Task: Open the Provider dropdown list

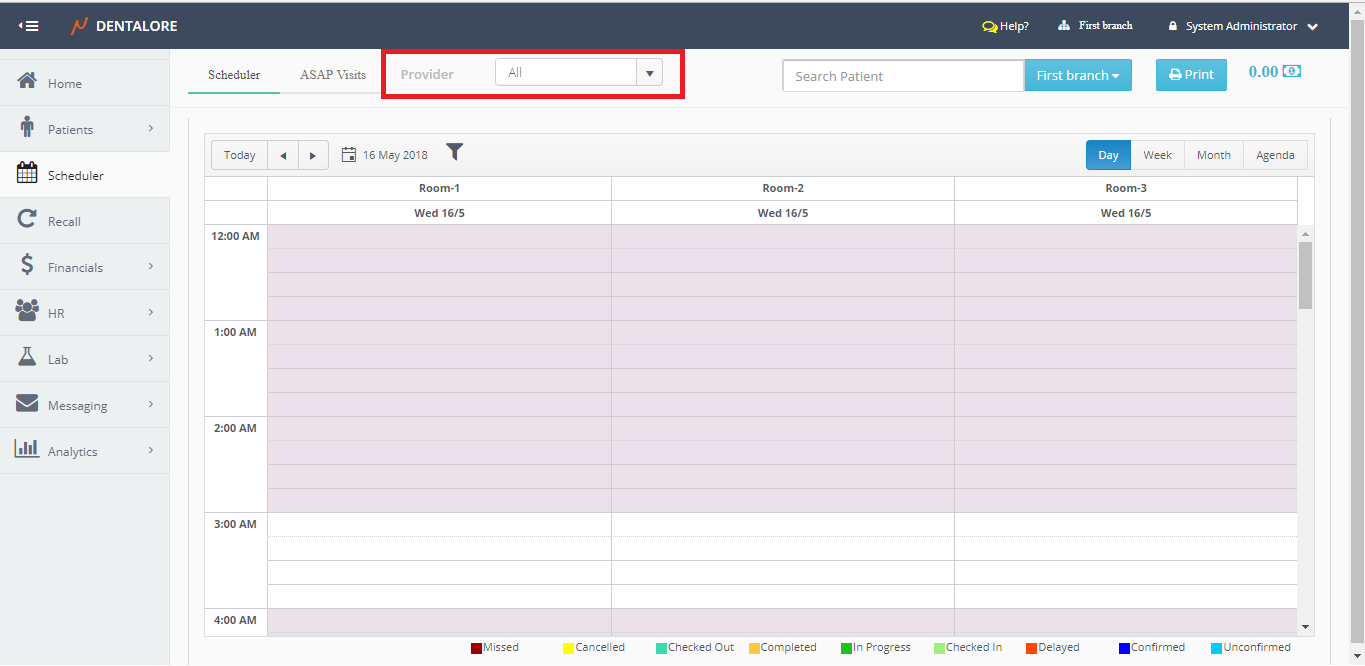Action: (x=649, y=73)
